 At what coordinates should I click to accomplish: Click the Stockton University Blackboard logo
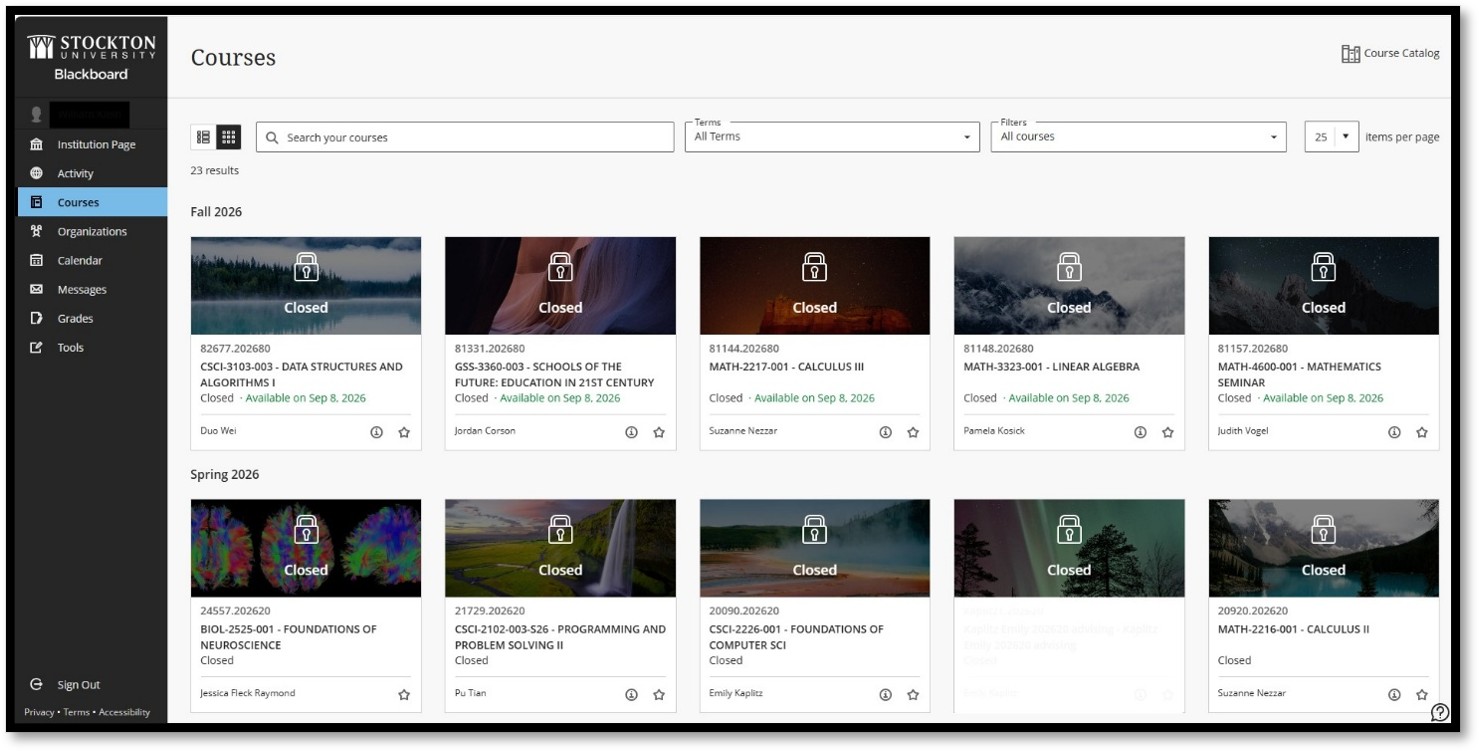coord(92,58)
